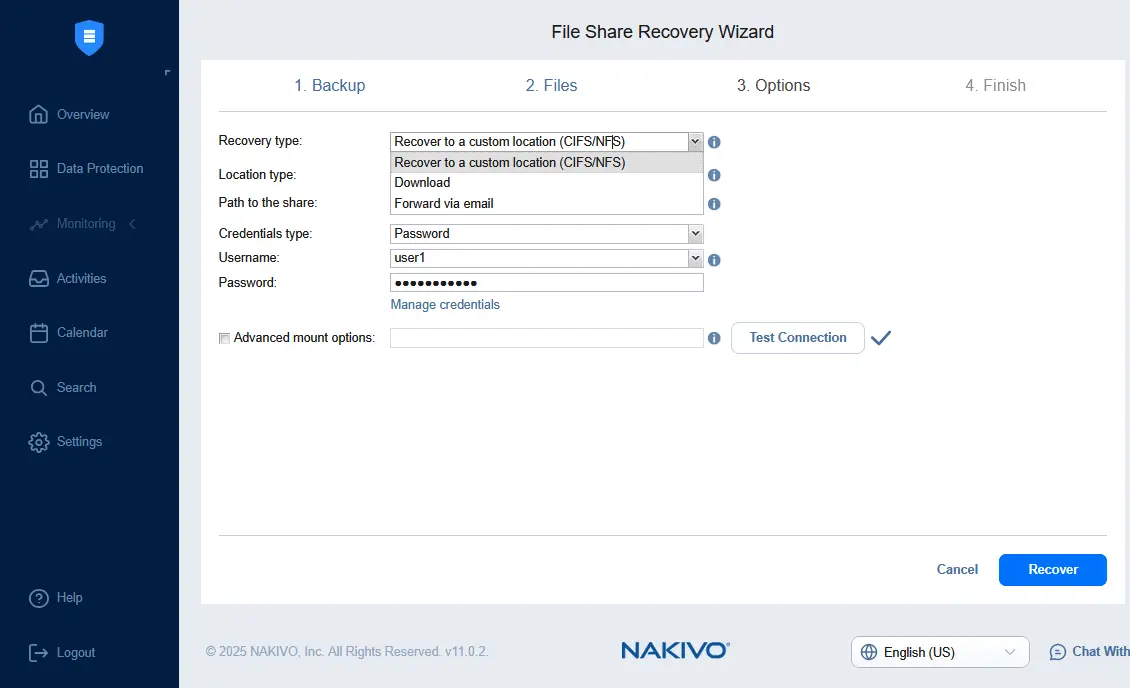Click the copyright v11.0.2 footer text
The width and height of the screenshot is (1130, 688).
pyautogui.click(x=347, y=651)
